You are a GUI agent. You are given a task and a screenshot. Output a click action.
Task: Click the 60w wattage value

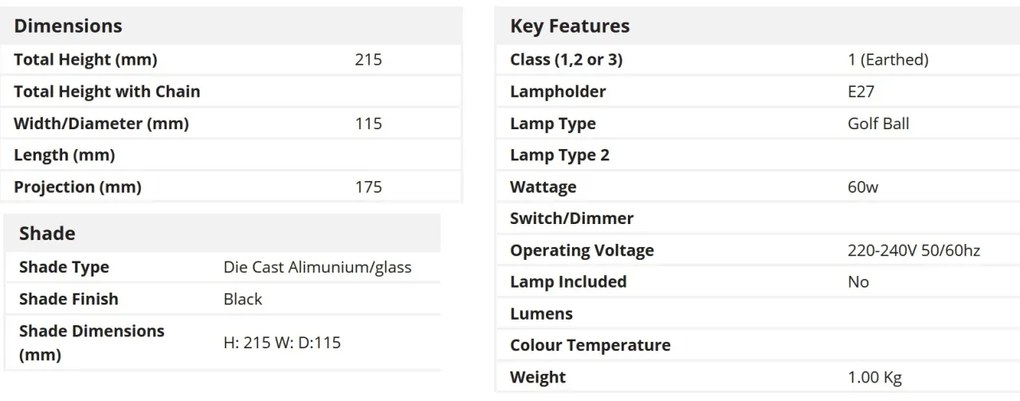(x=863, y=187)
